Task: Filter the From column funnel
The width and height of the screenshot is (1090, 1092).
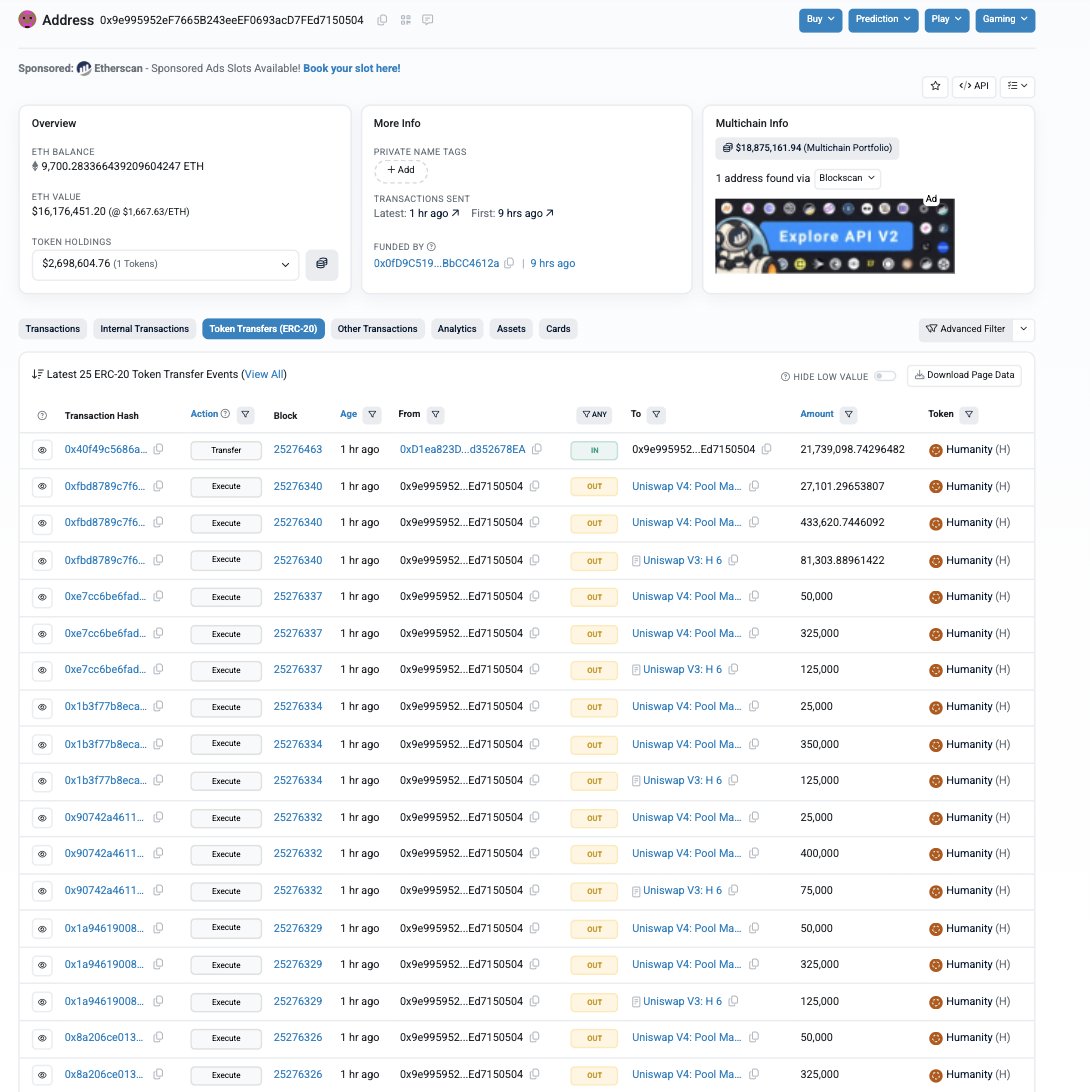Action: 435,414
